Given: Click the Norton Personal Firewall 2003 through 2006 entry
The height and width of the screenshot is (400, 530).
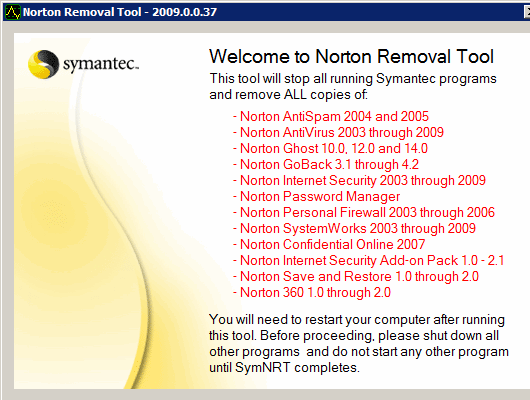Looking at the screenshot, I should click(x=364, y=212).
